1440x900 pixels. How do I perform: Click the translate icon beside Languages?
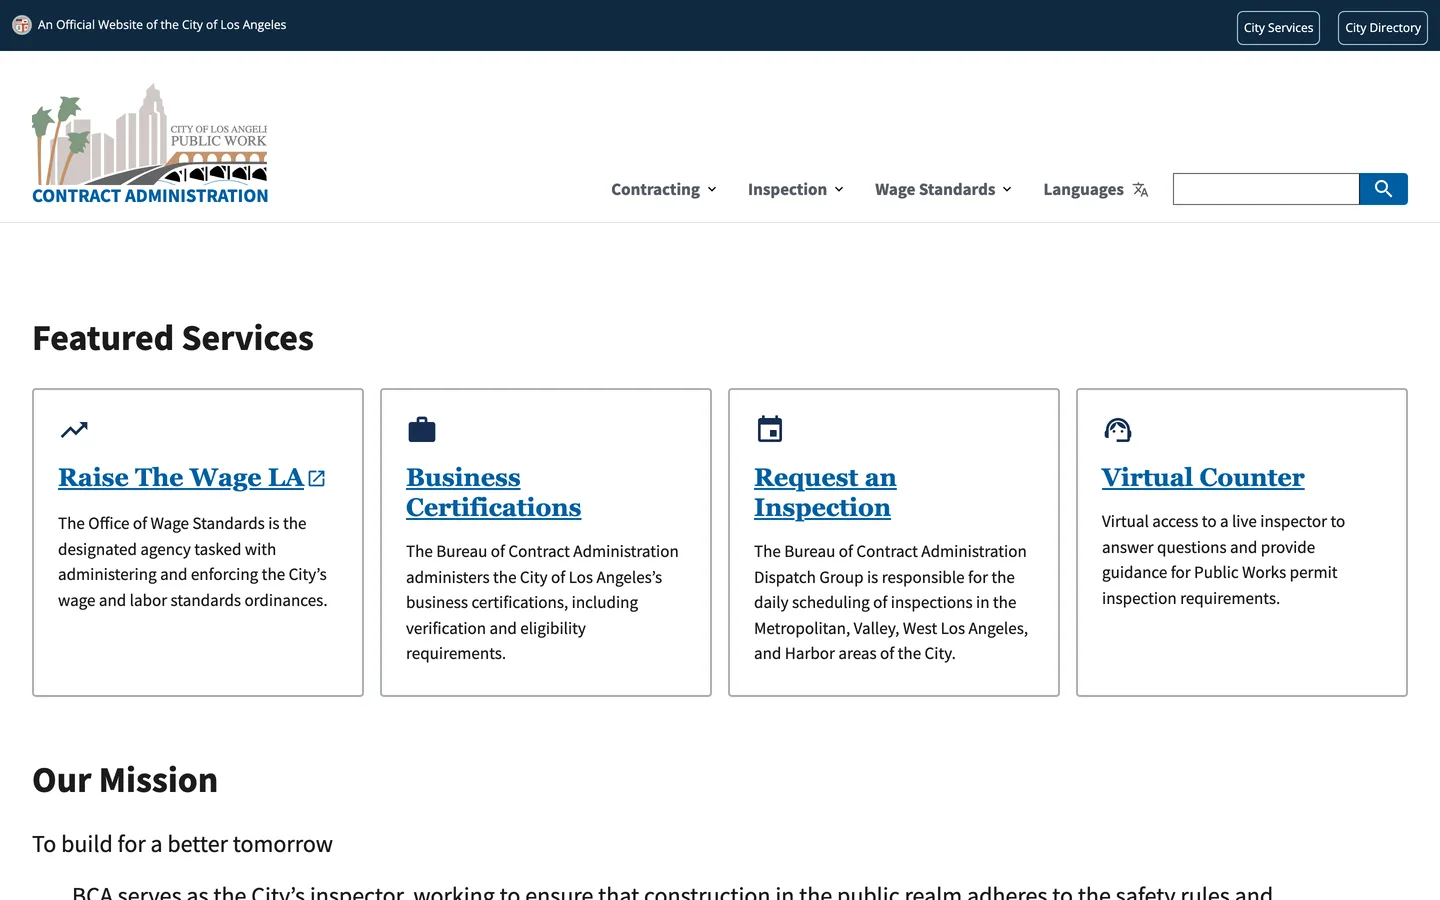[x=1140, y=190]
